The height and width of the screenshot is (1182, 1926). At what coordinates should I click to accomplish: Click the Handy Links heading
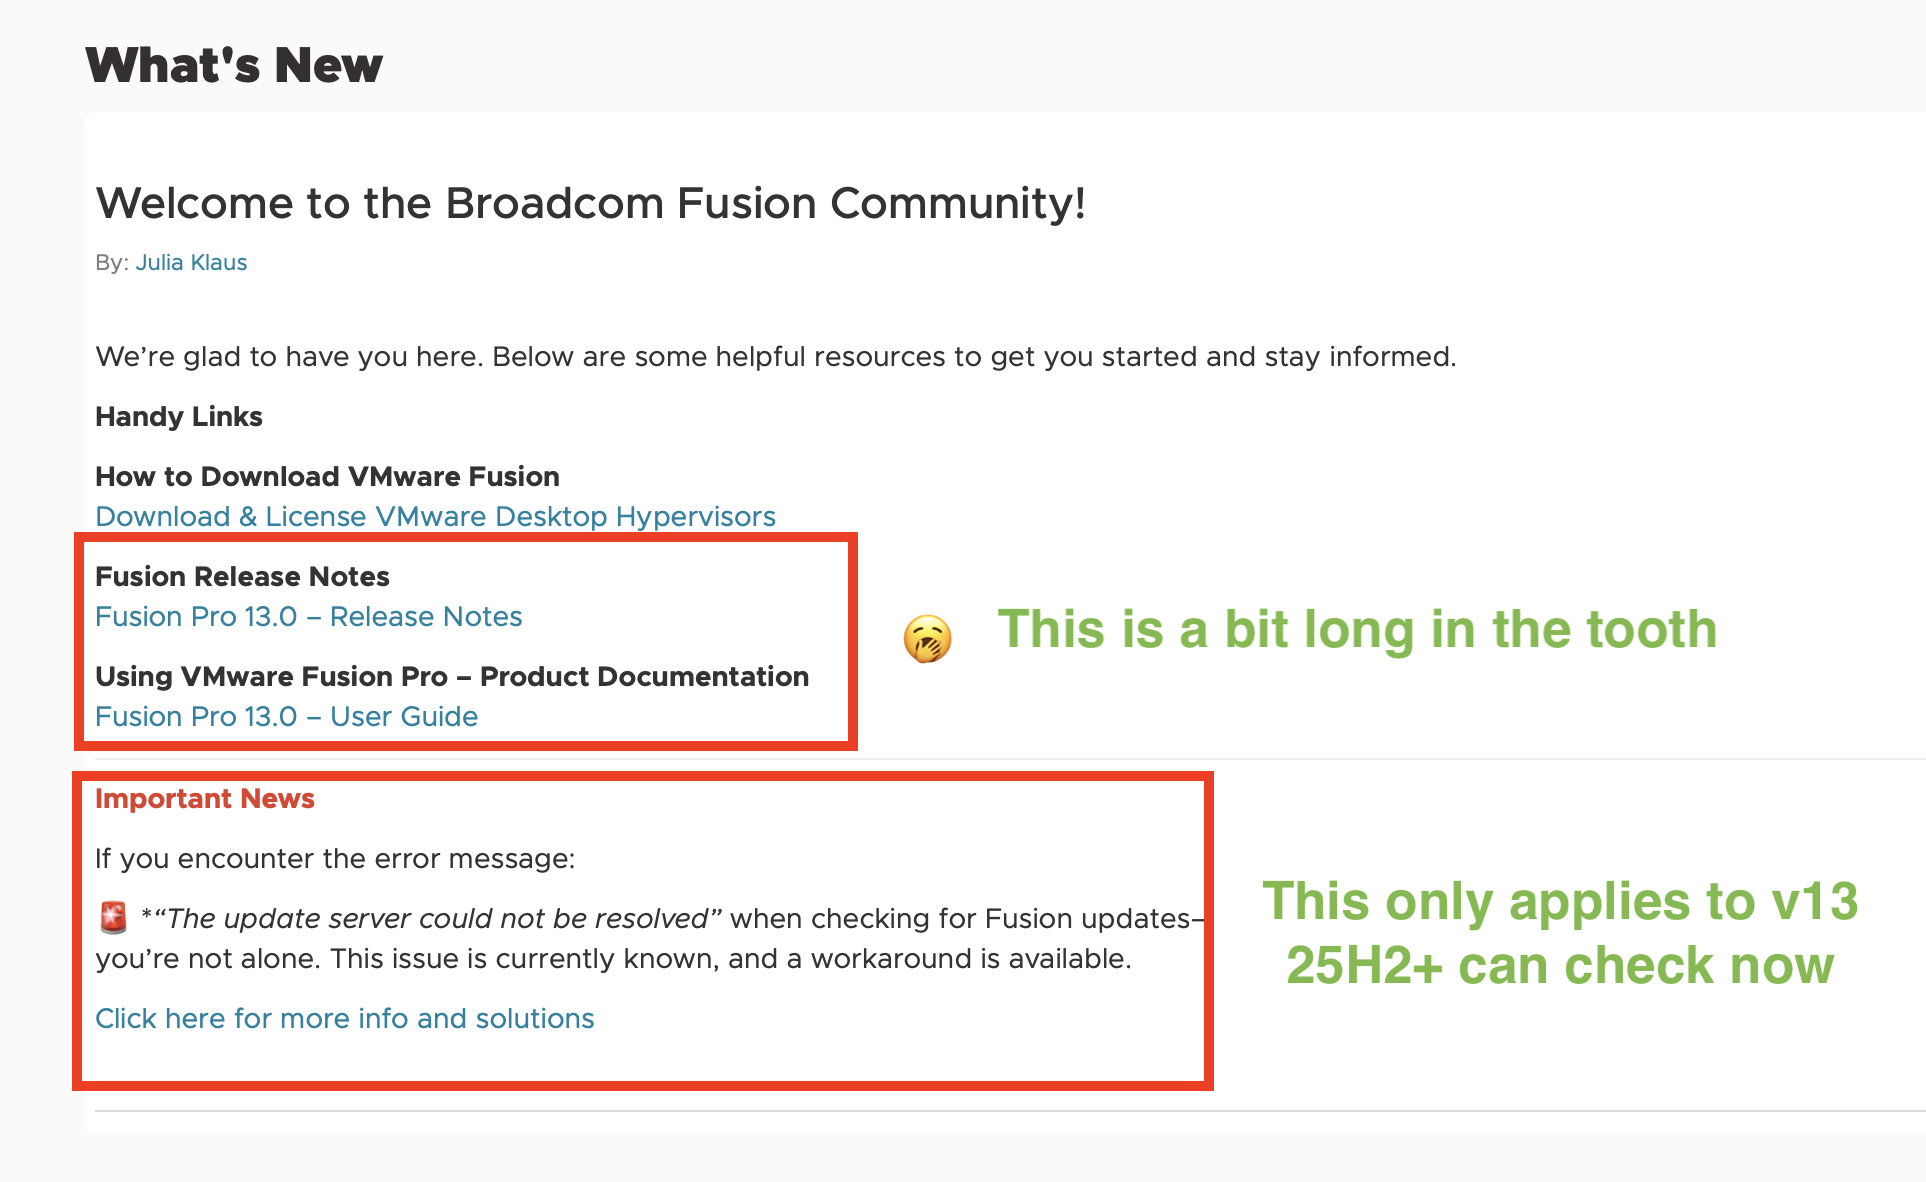click(178, 417)
